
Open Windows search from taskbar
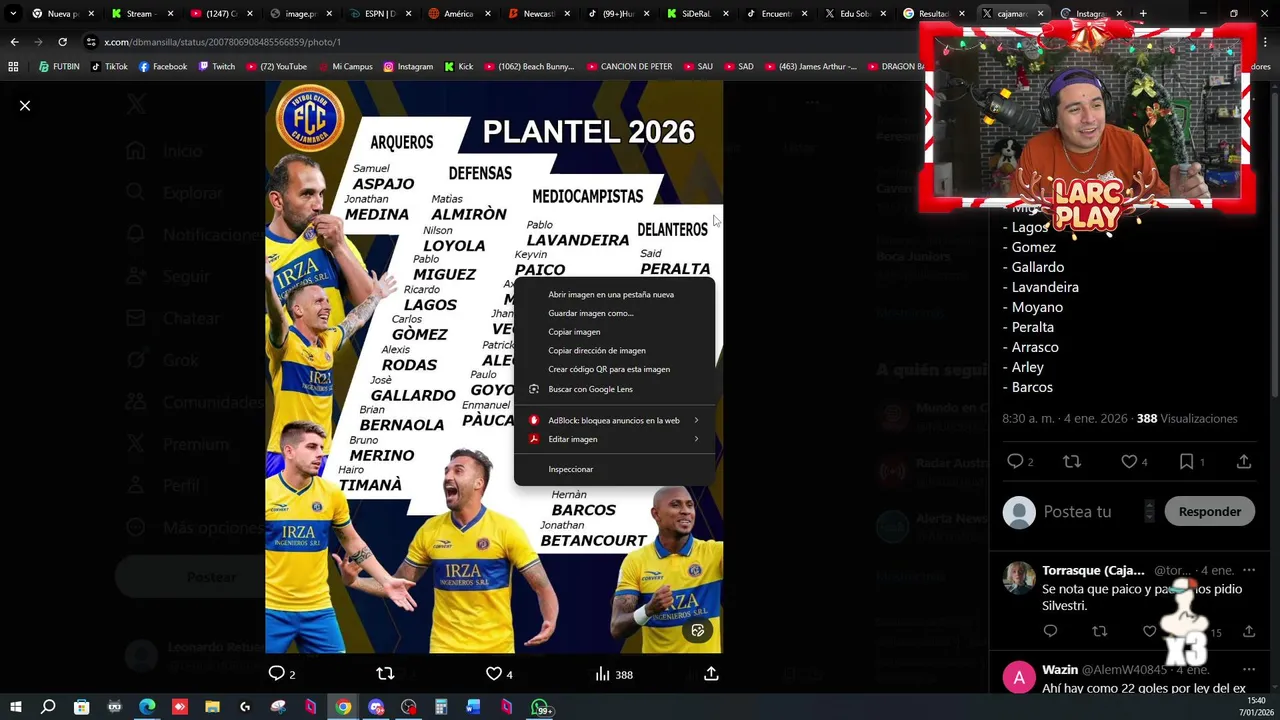point(48,707)
